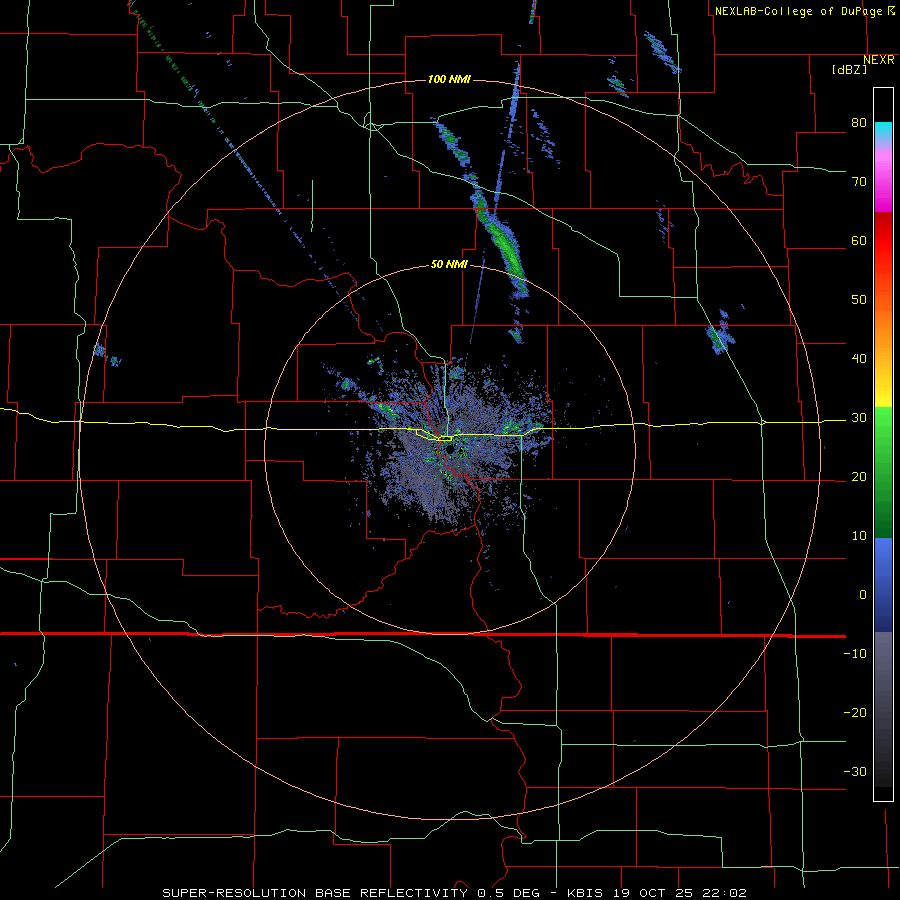This screenshot has height=900, width=900.
Task: Click the 100 NMI range ring label
Action: tap(449, 79)
